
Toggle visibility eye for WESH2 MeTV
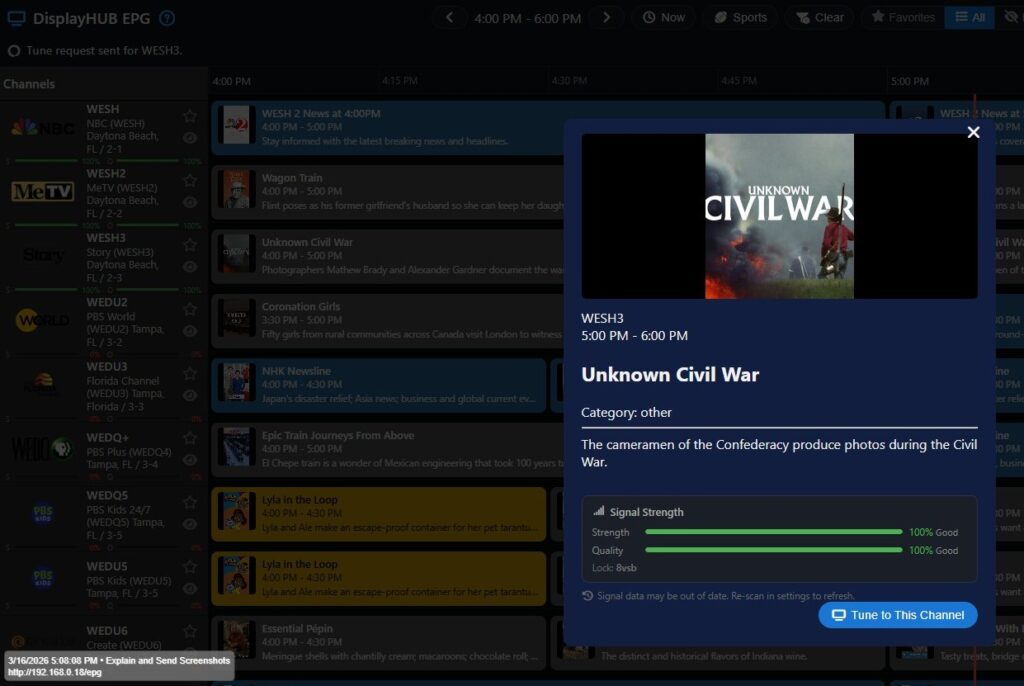190,202
